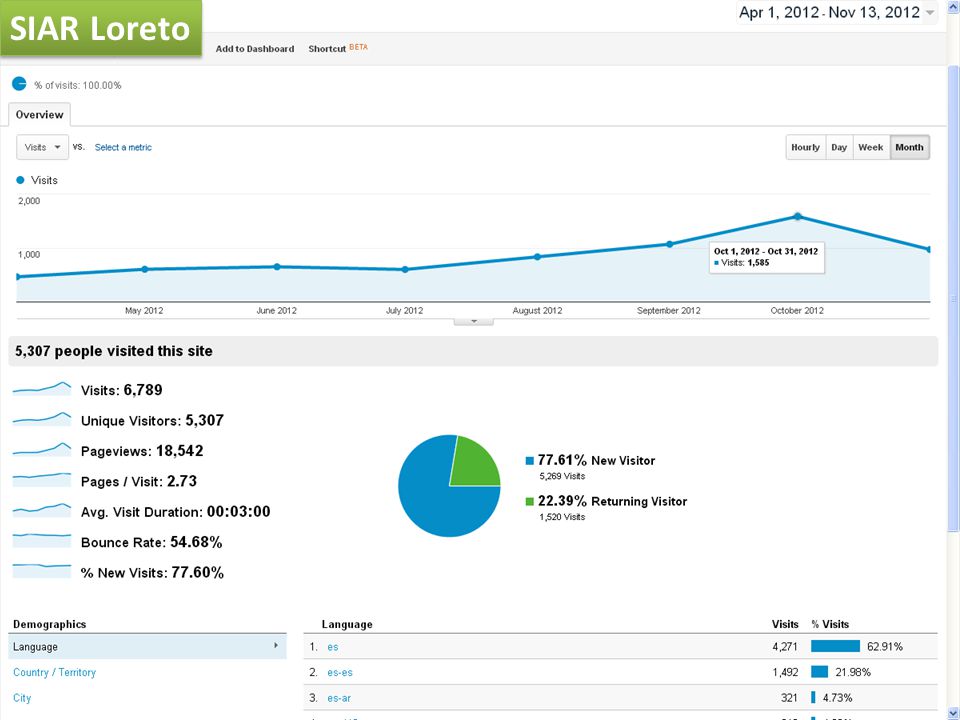The width and height of the screenshot is (960, 720).
Task: Click the July 2012 data point on chart
Action: pyautogui.click(x=405, y=269)
